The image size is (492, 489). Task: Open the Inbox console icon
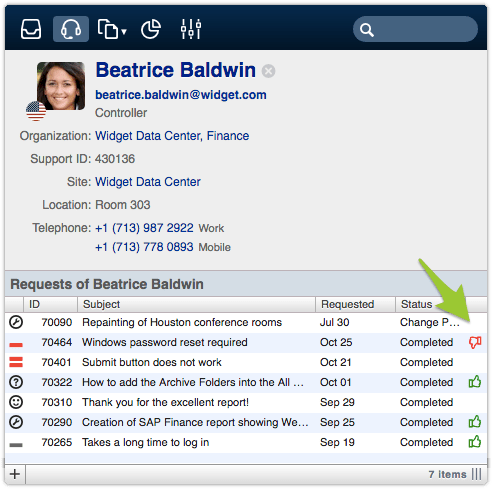tap(31, 29)
